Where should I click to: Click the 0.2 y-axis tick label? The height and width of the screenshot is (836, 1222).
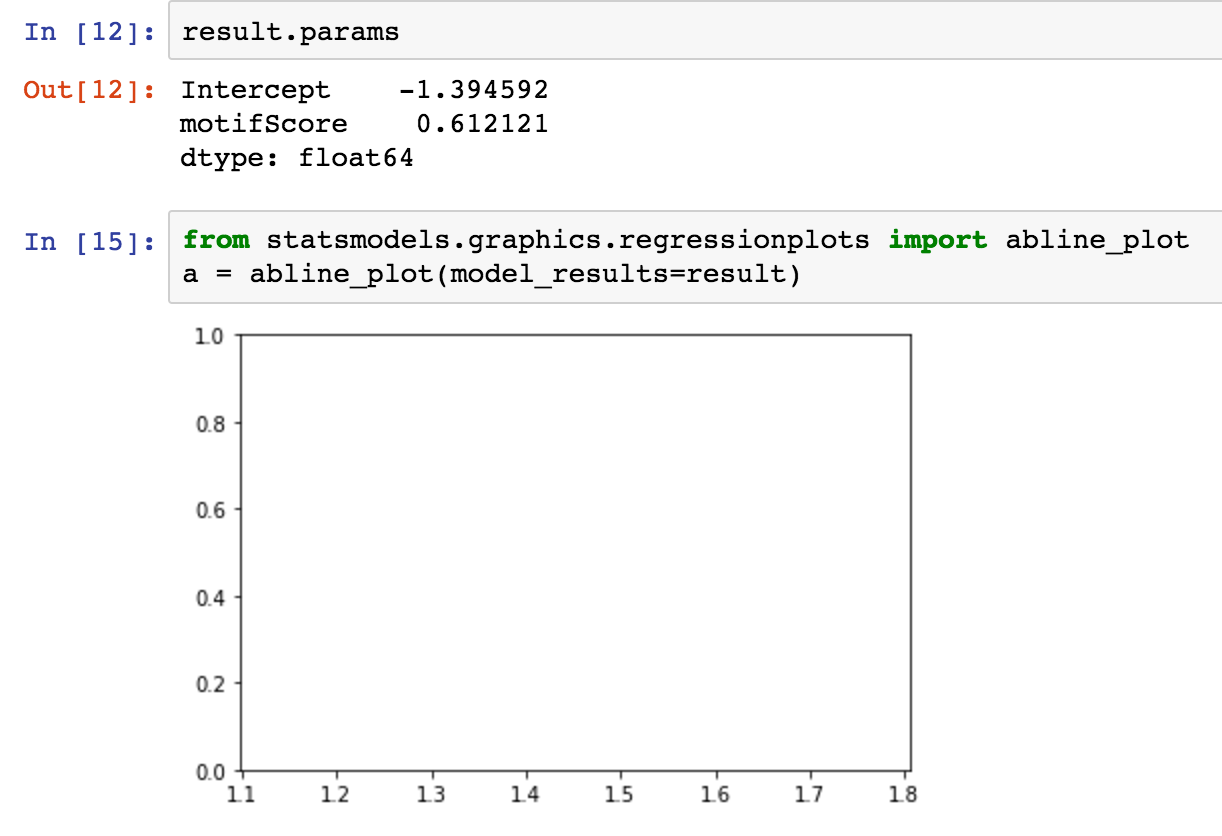[x=214, y=684]
